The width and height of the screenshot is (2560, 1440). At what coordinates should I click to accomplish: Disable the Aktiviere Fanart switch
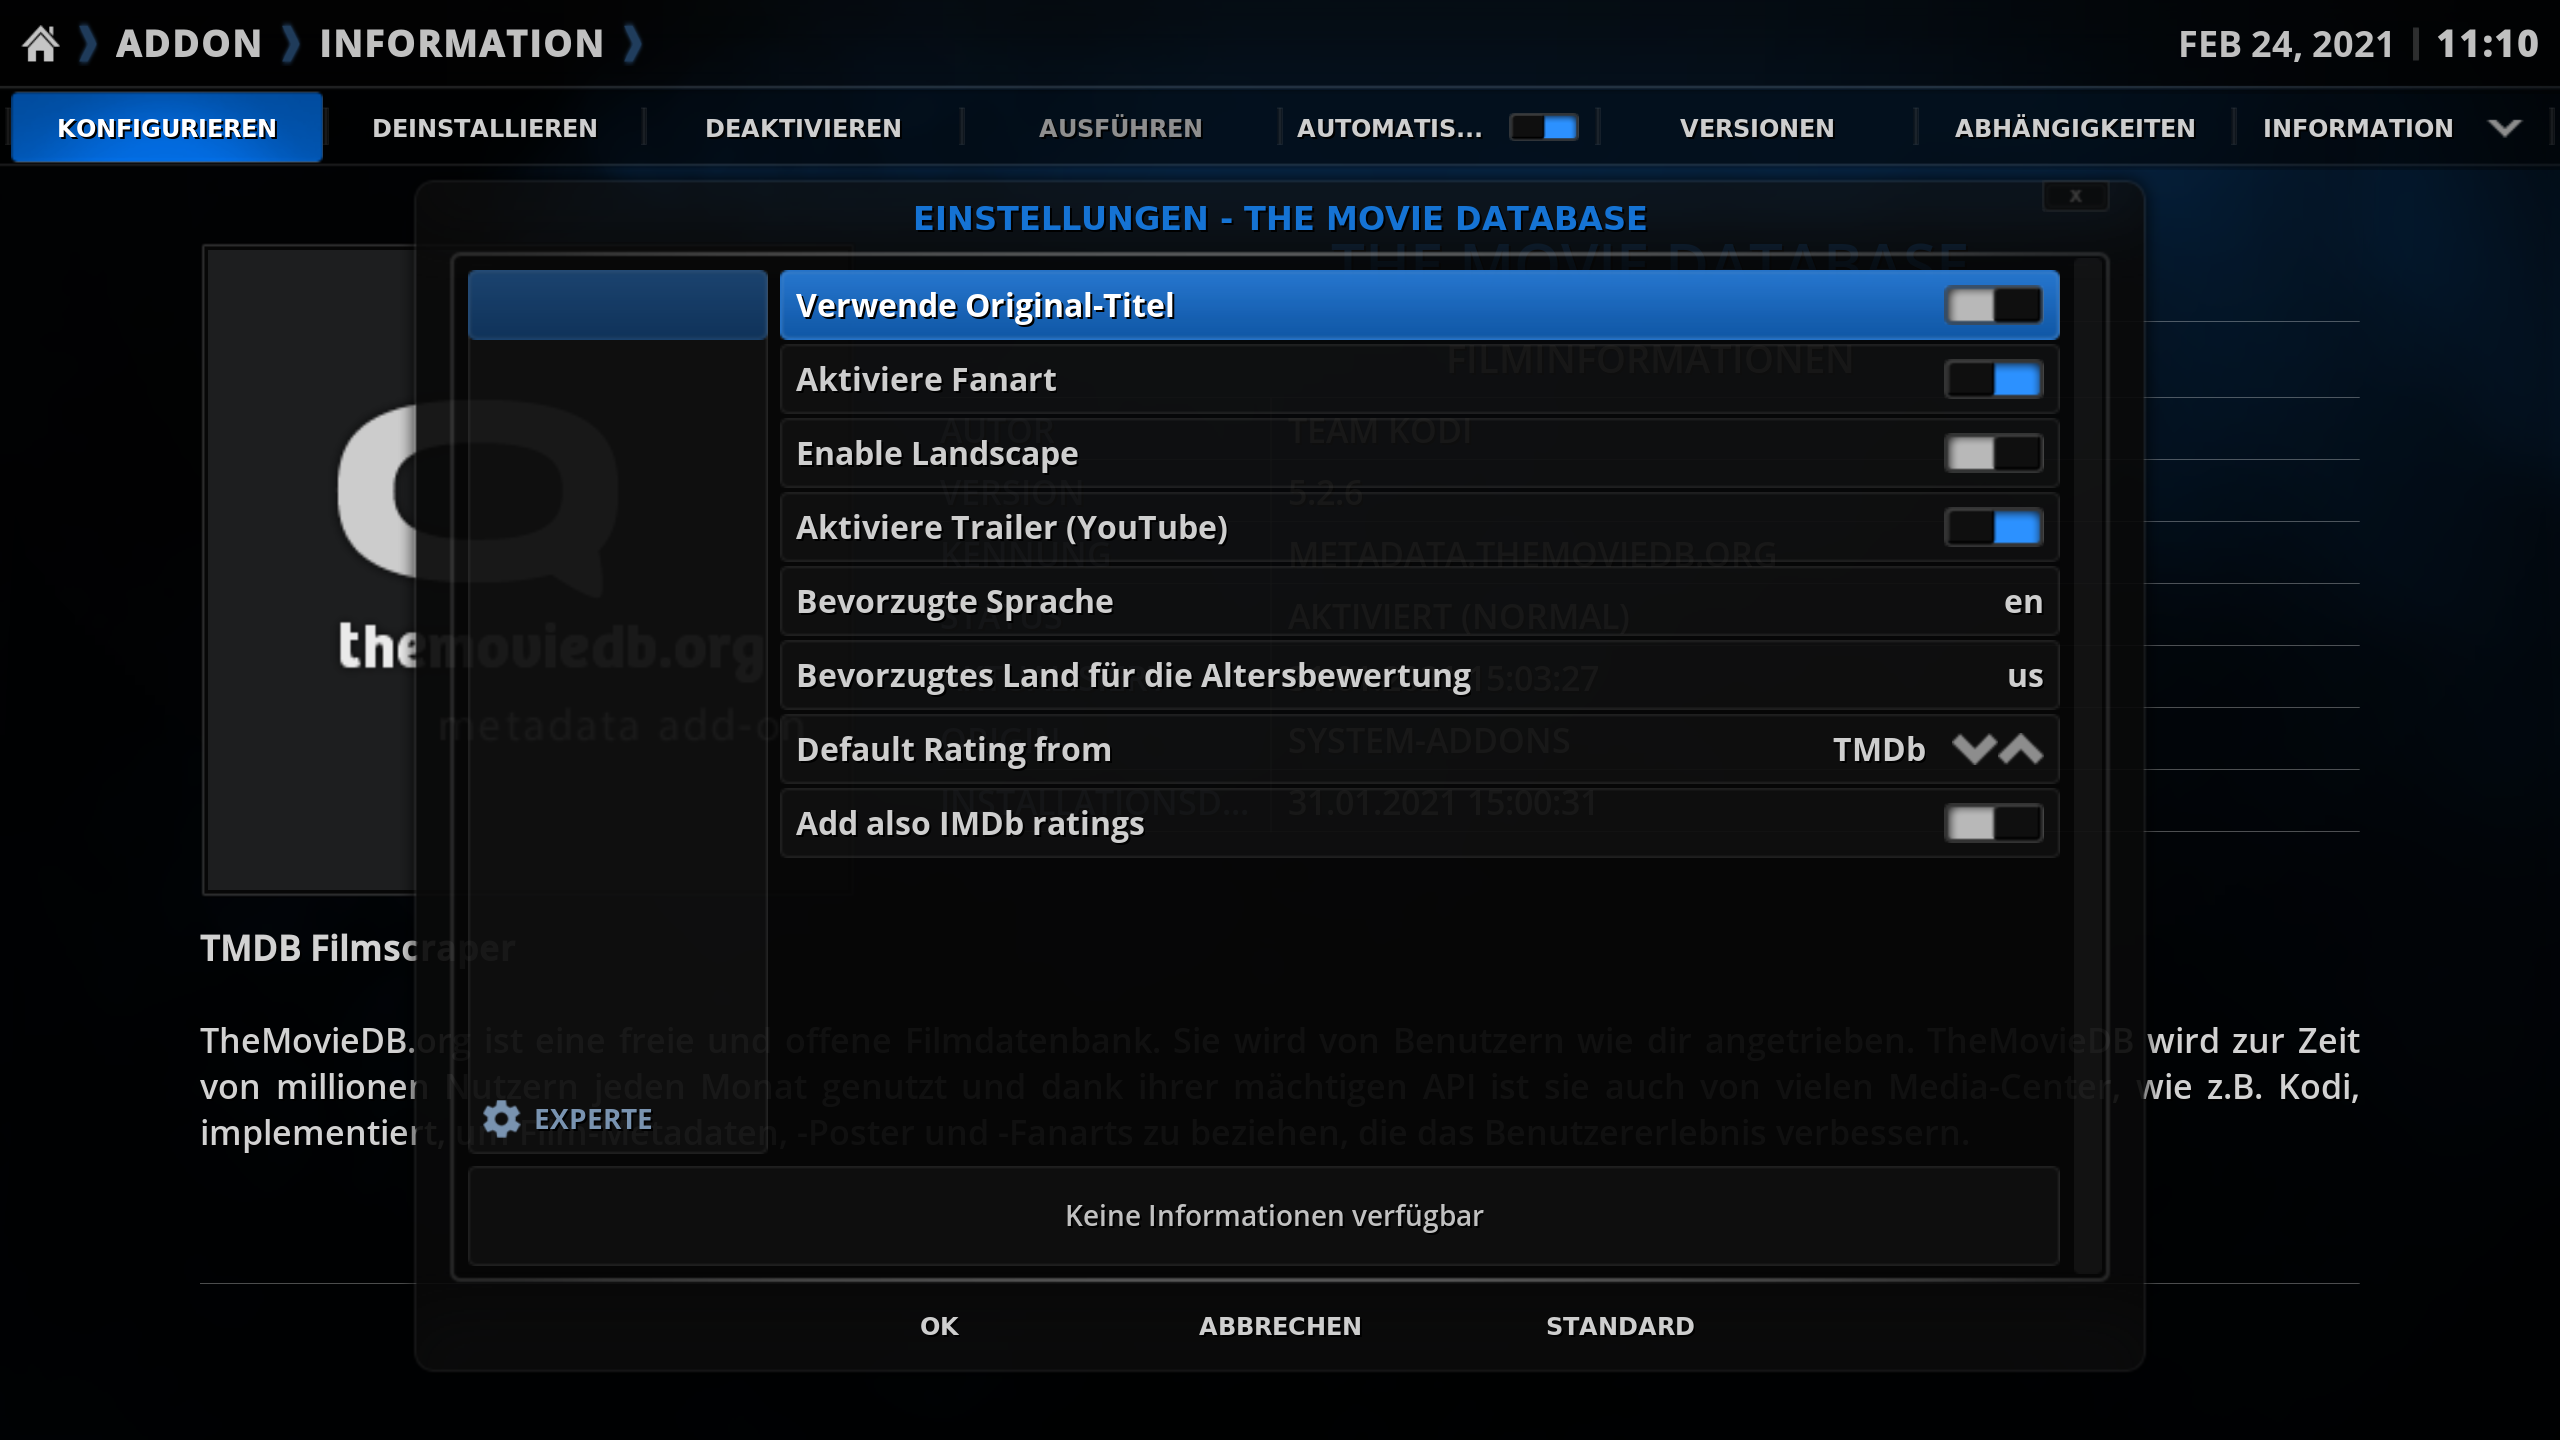click(1993, 380)
